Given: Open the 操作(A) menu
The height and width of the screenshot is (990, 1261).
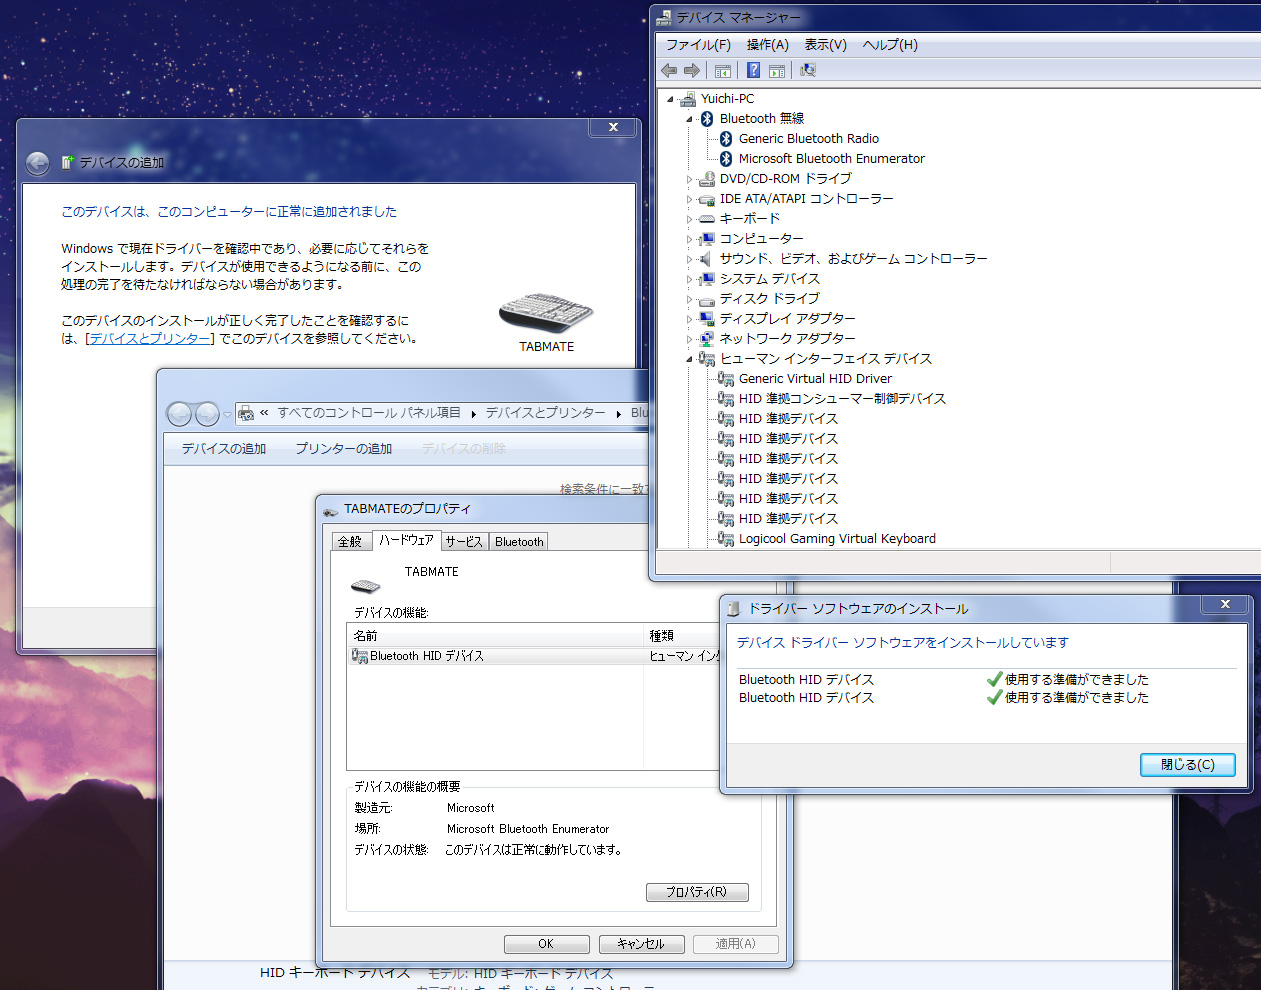Looking at the screenshot, I should pos(767,45).
